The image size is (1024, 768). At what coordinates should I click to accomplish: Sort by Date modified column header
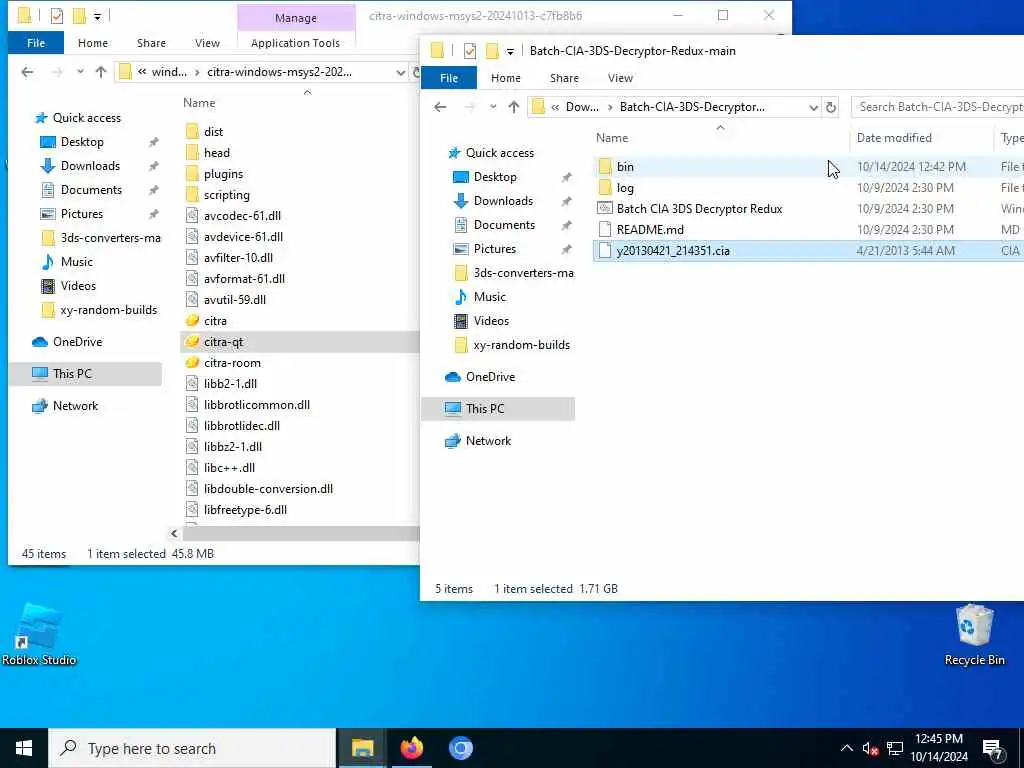click(893, 138)
